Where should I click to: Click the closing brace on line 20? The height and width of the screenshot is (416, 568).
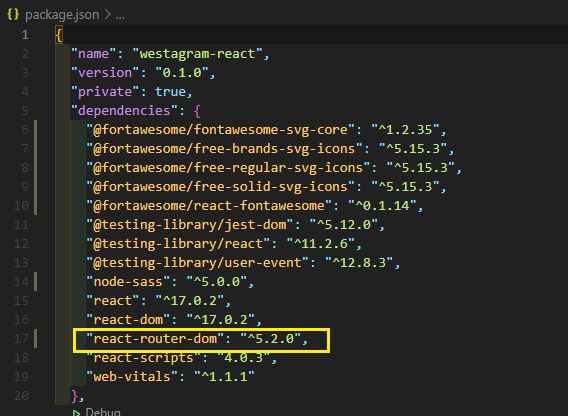pos(75,396)
